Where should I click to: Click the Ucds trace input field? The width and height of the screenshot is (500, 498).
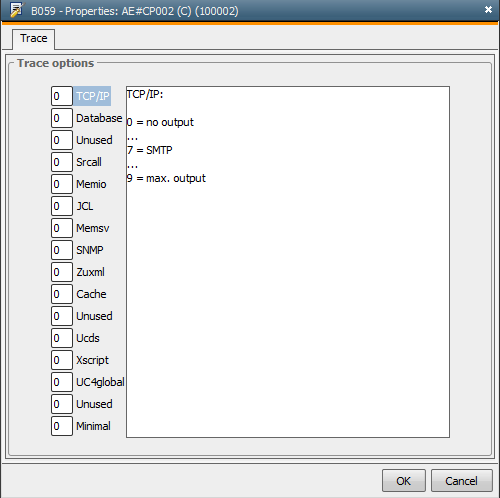click(x=62, y=338)
